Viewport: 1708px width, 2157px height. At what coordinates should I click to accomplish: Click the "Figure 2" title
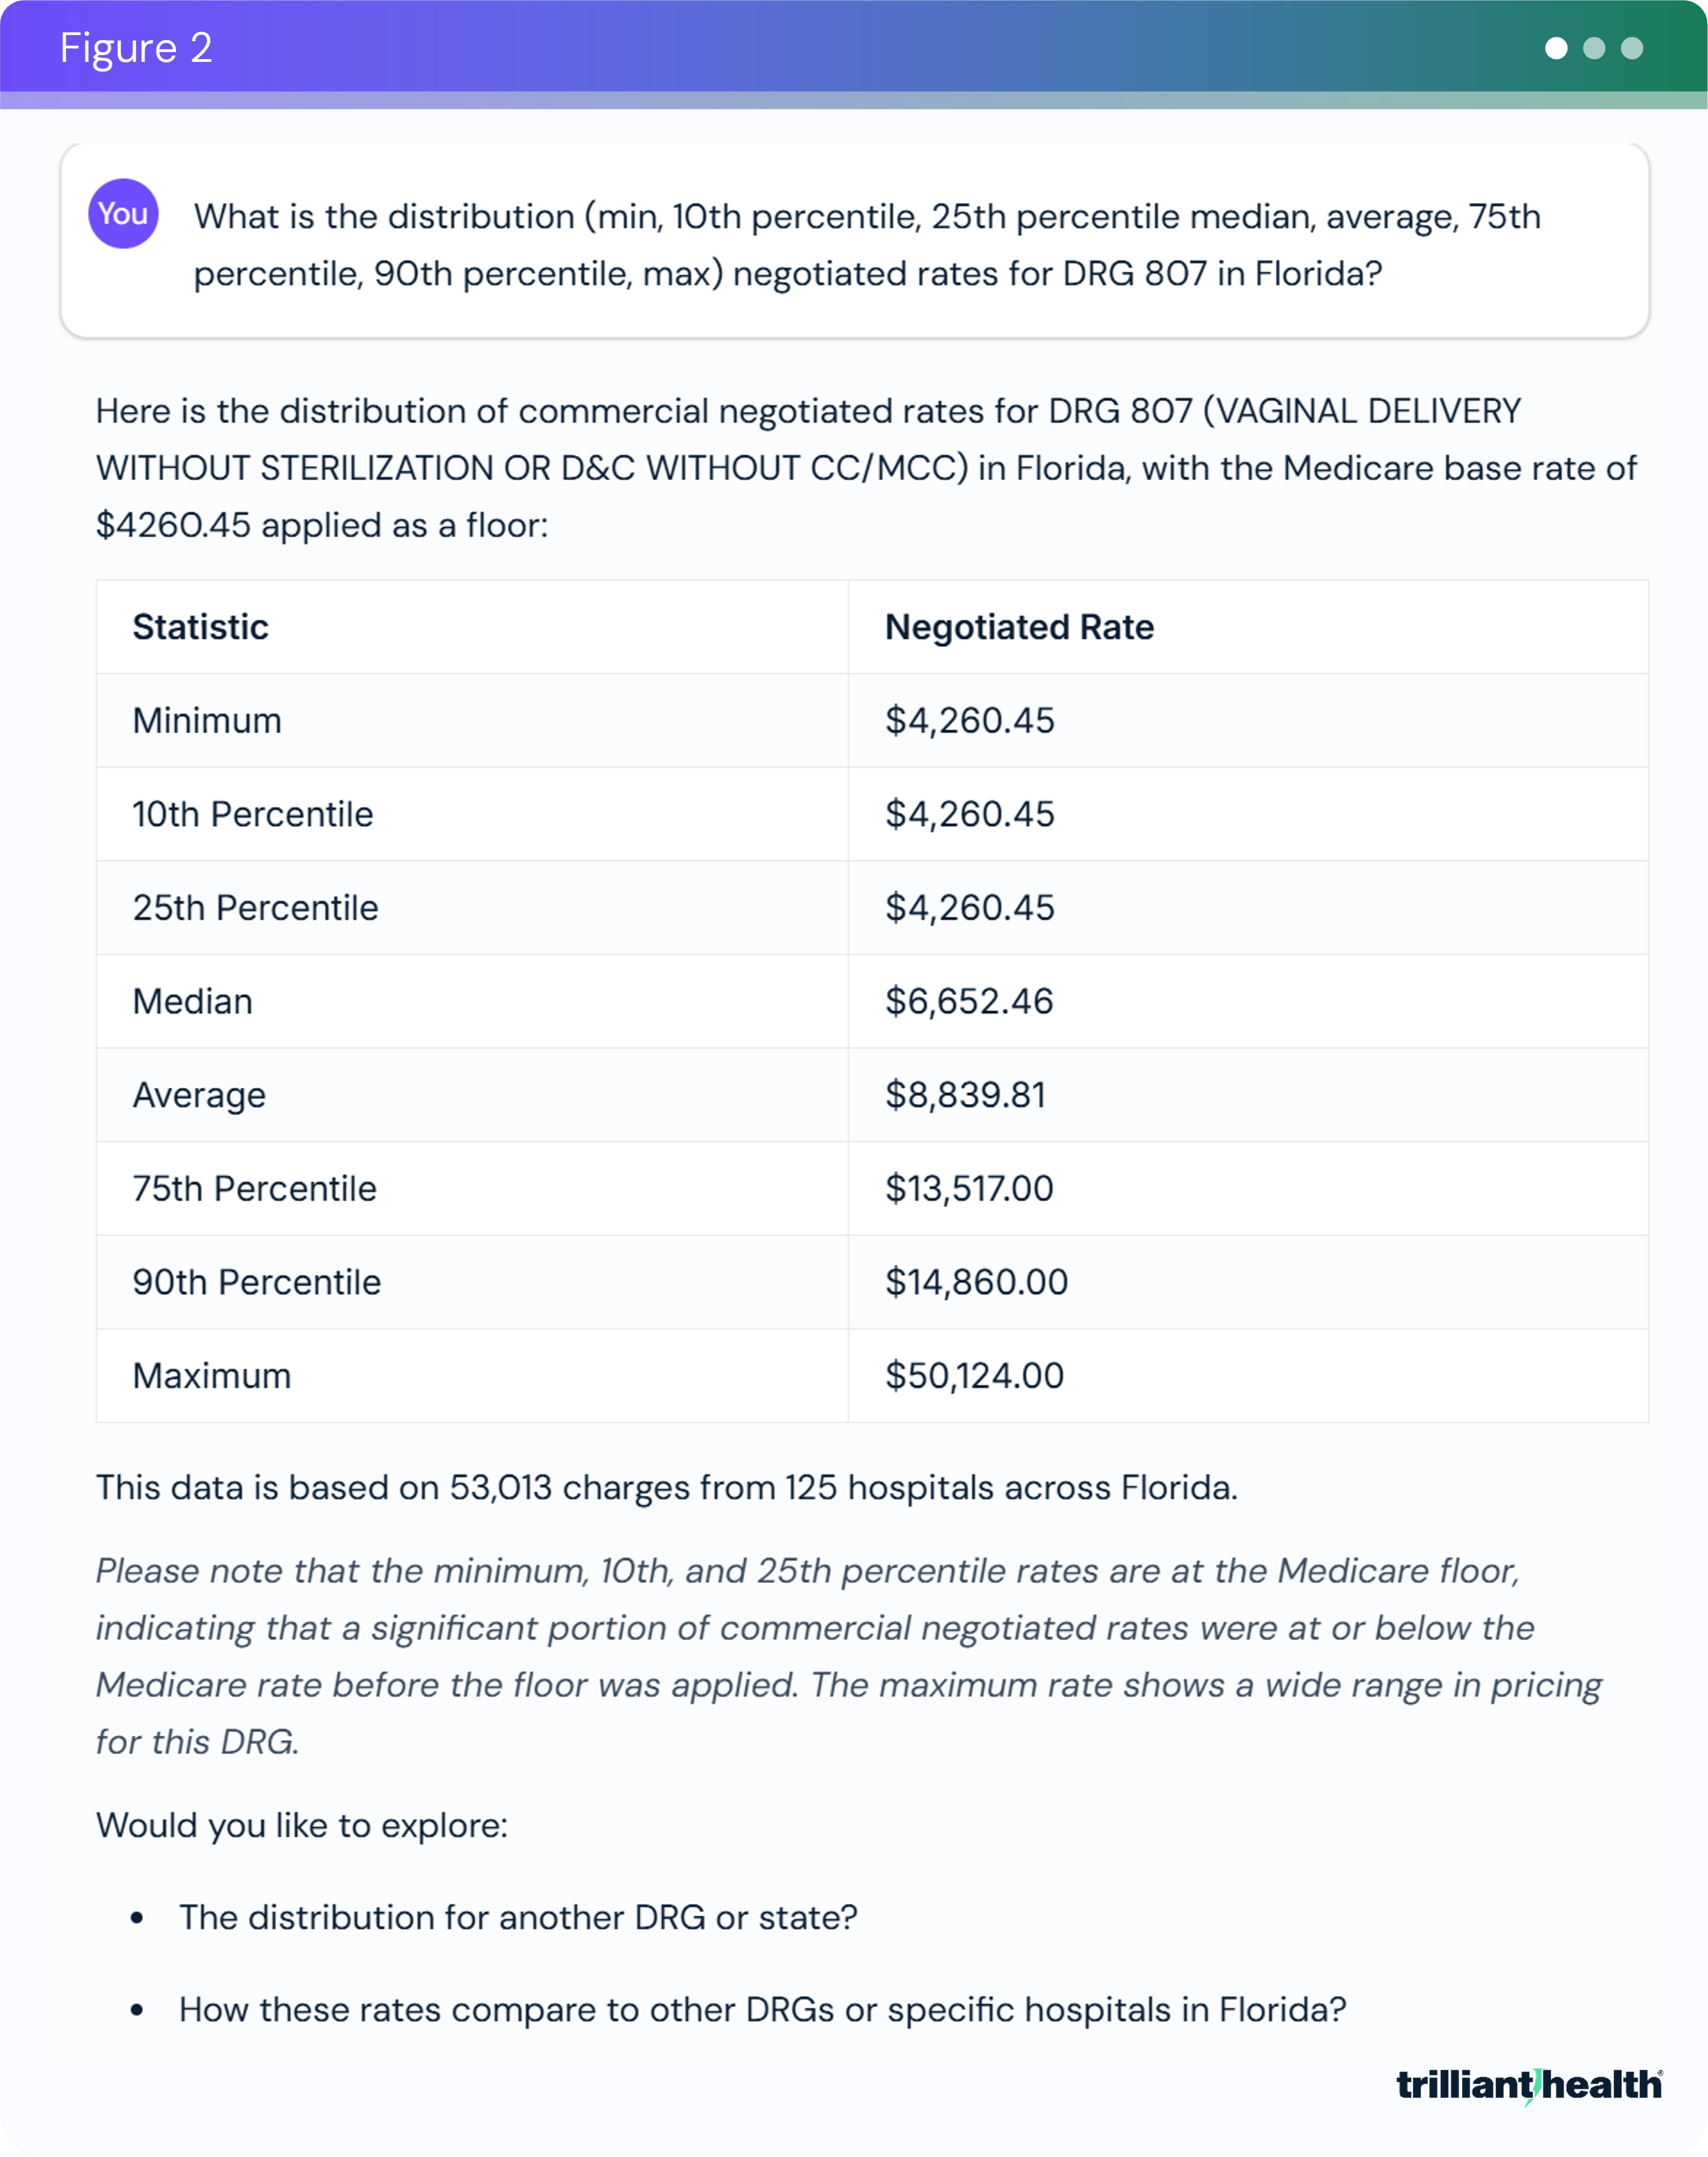(x=136, y=48)
